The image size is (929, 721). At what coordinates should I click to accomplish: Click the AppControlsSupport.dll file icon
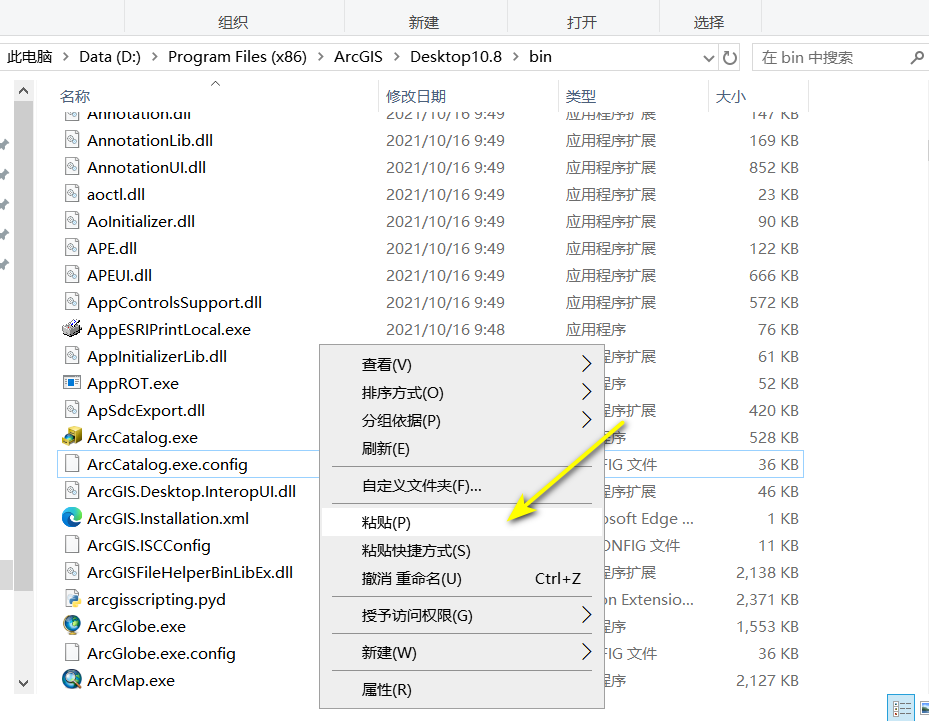(x=72, y=302)
